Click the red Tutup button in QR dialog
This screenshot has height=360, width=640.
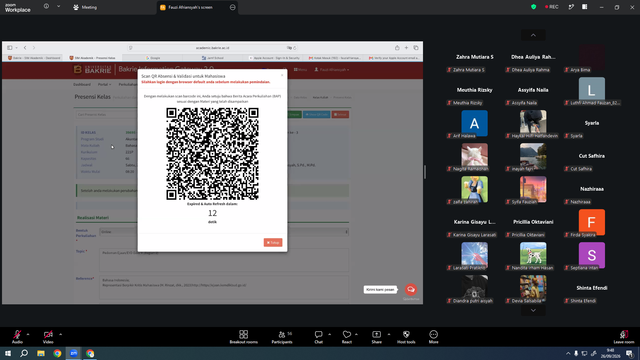[273, 242]
